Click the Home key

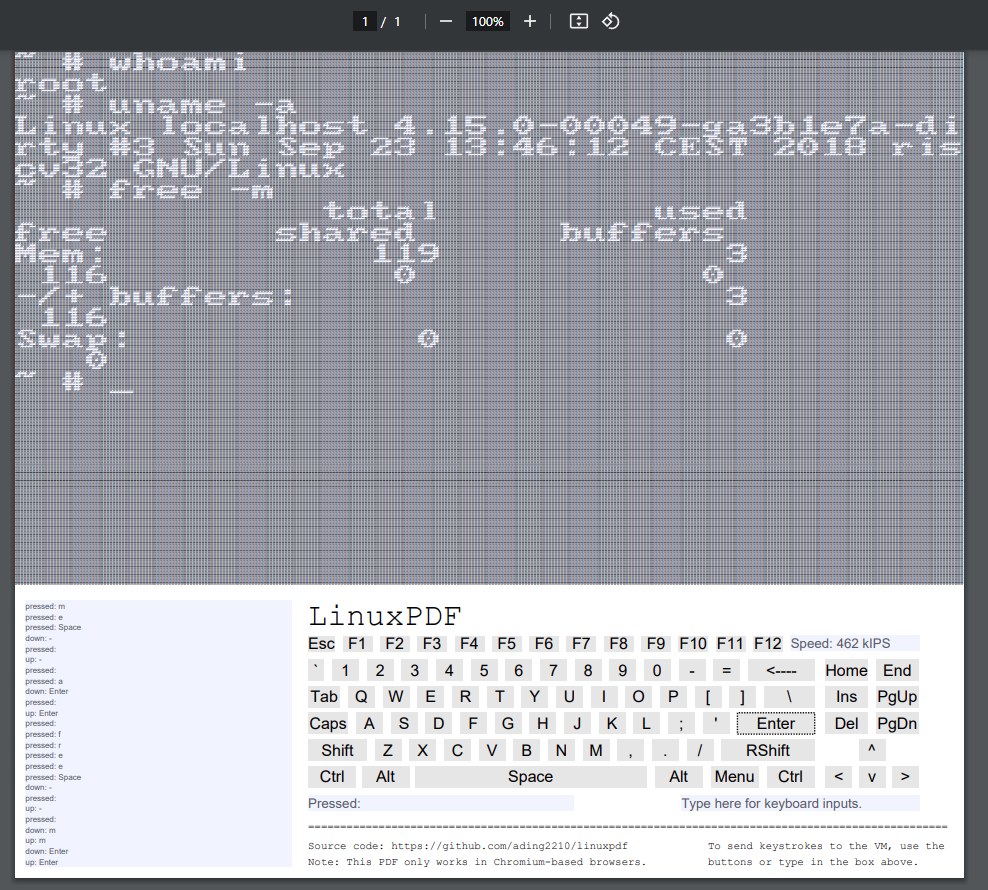pos(846,670)
